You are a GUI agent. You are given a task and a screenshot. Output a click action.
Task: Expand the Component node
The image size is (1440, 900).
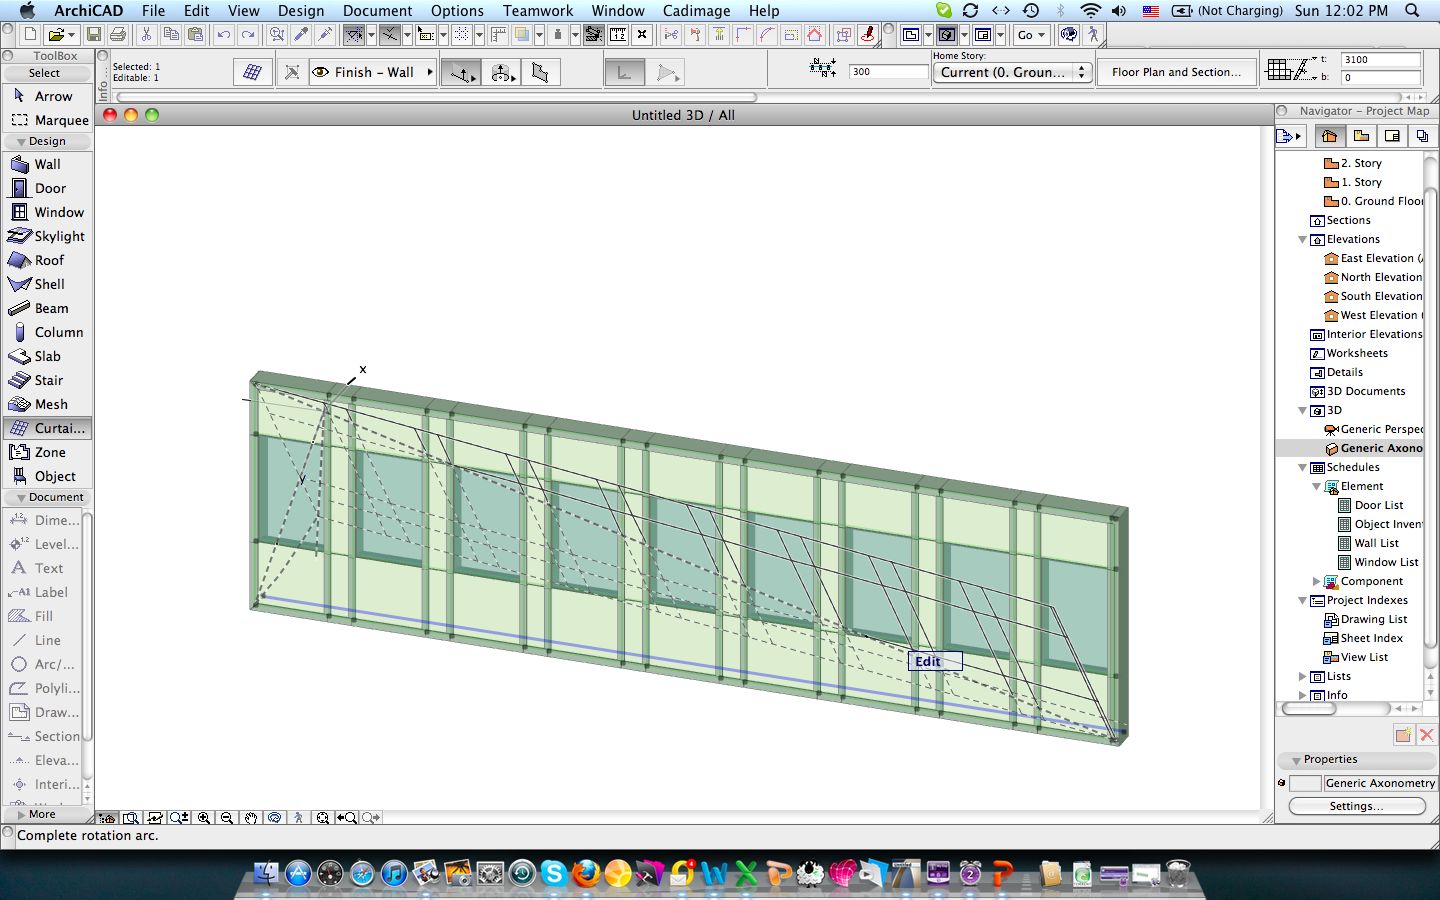(1316, 581)
